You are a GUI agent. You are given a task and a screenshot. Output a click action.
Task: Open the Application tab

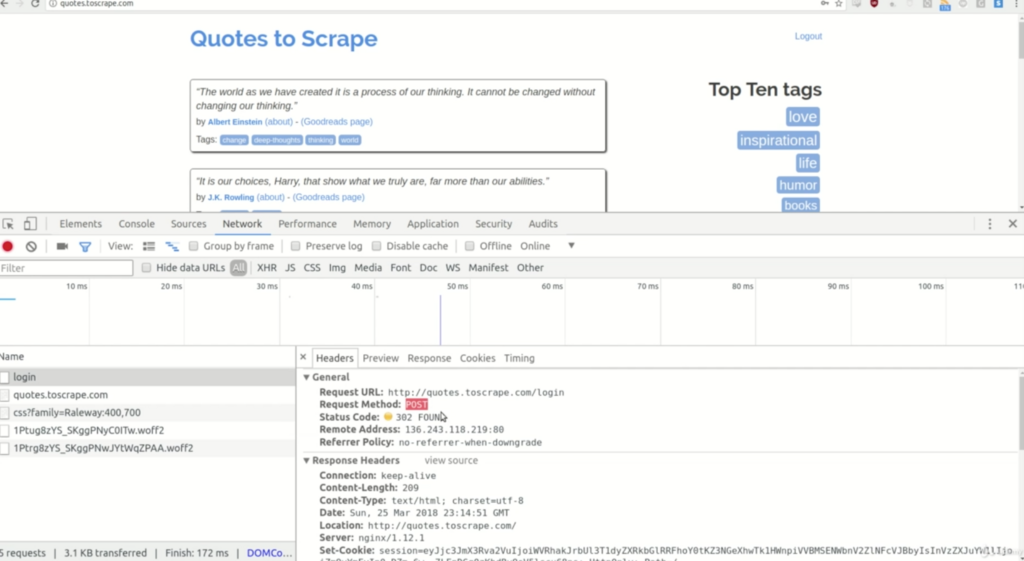(x=432, y=224)
